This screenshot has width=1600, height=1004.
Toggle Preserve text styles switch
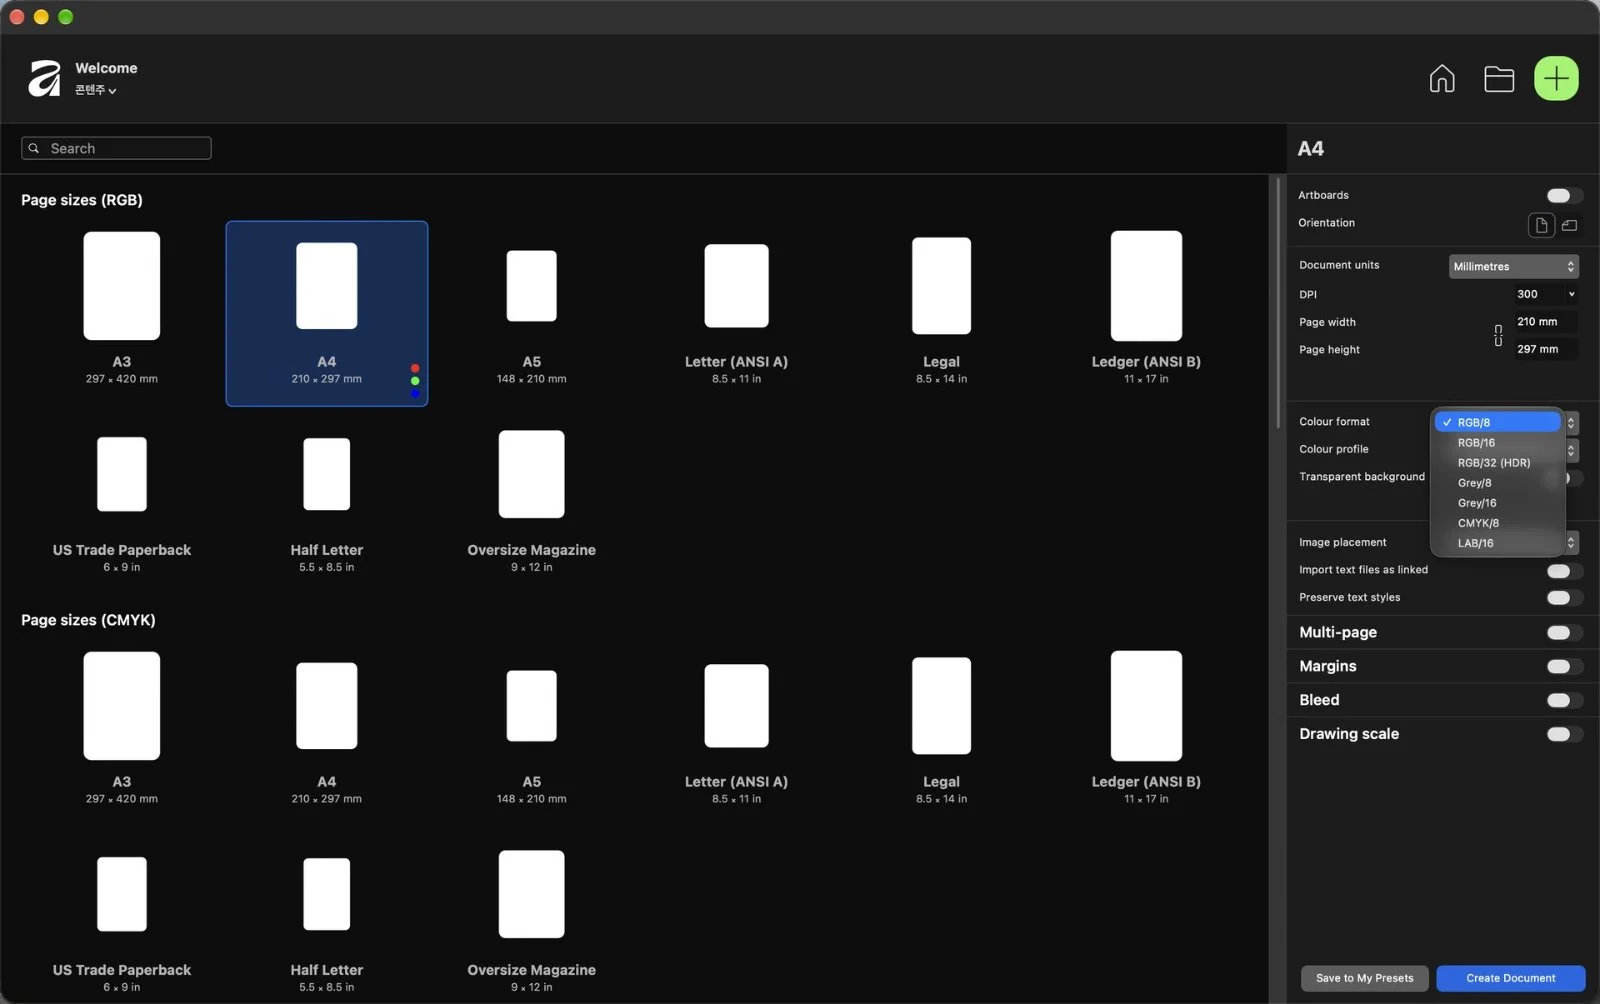[1564, 598]
